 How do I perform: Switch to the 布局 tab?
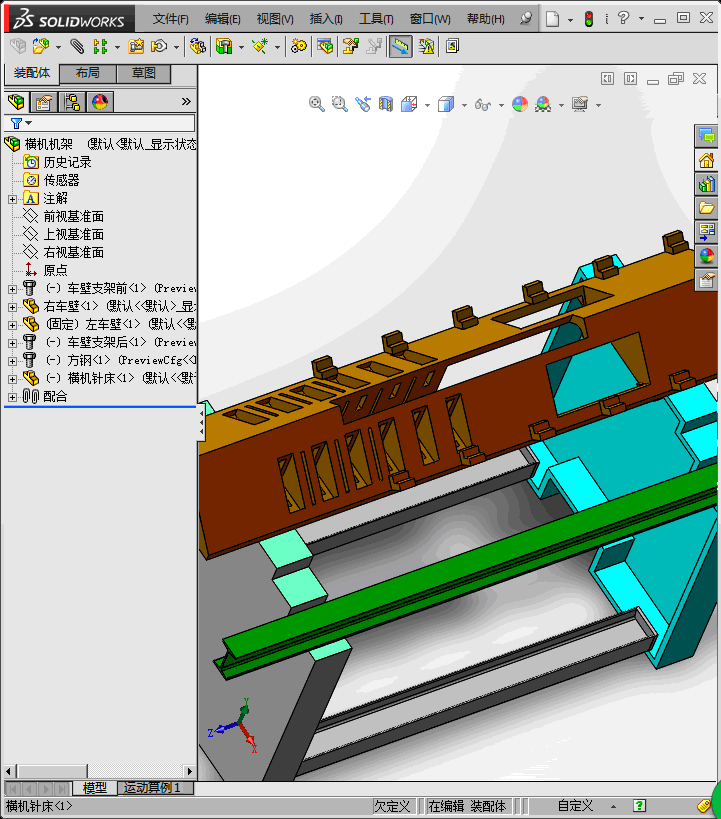click(x=88, y=73)
